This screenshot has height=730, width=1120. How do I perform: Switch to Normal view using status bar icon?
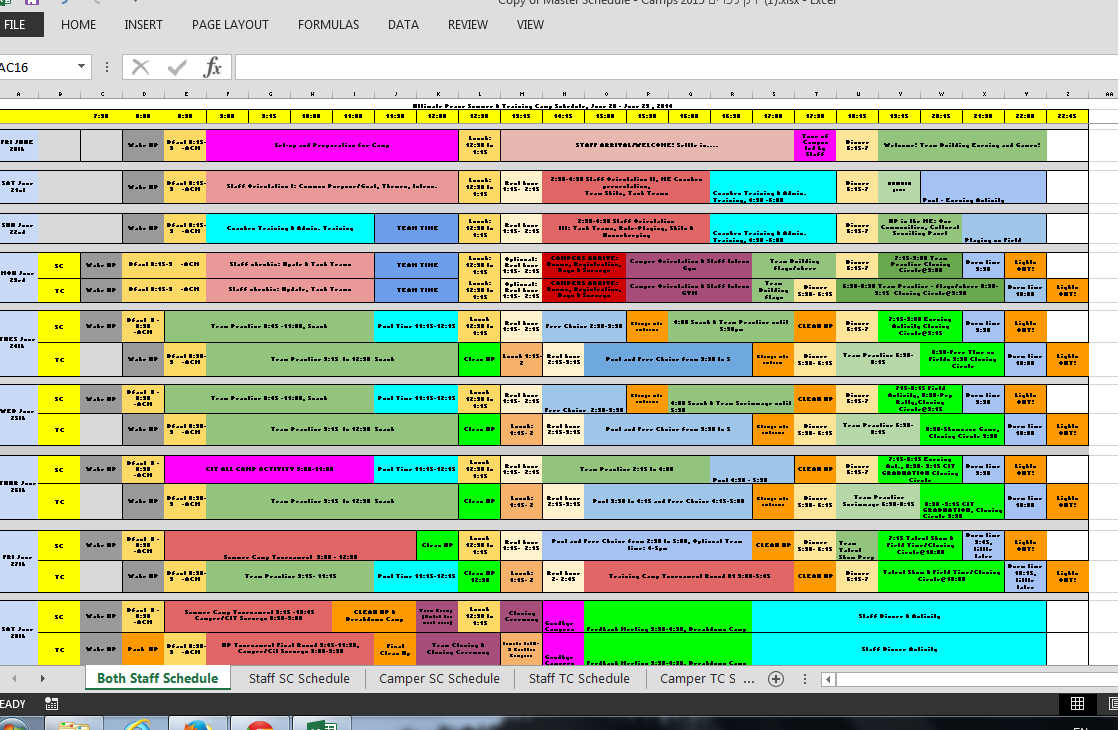tap(1077, 704)
